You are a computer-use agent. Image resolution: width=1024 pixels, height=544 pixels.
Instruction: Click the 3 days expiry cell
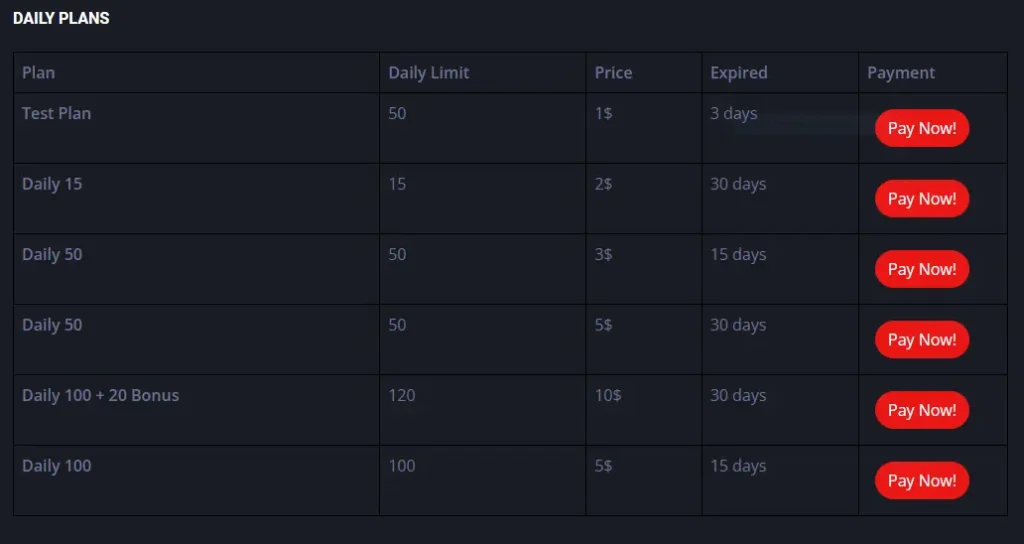click(733, 114)
